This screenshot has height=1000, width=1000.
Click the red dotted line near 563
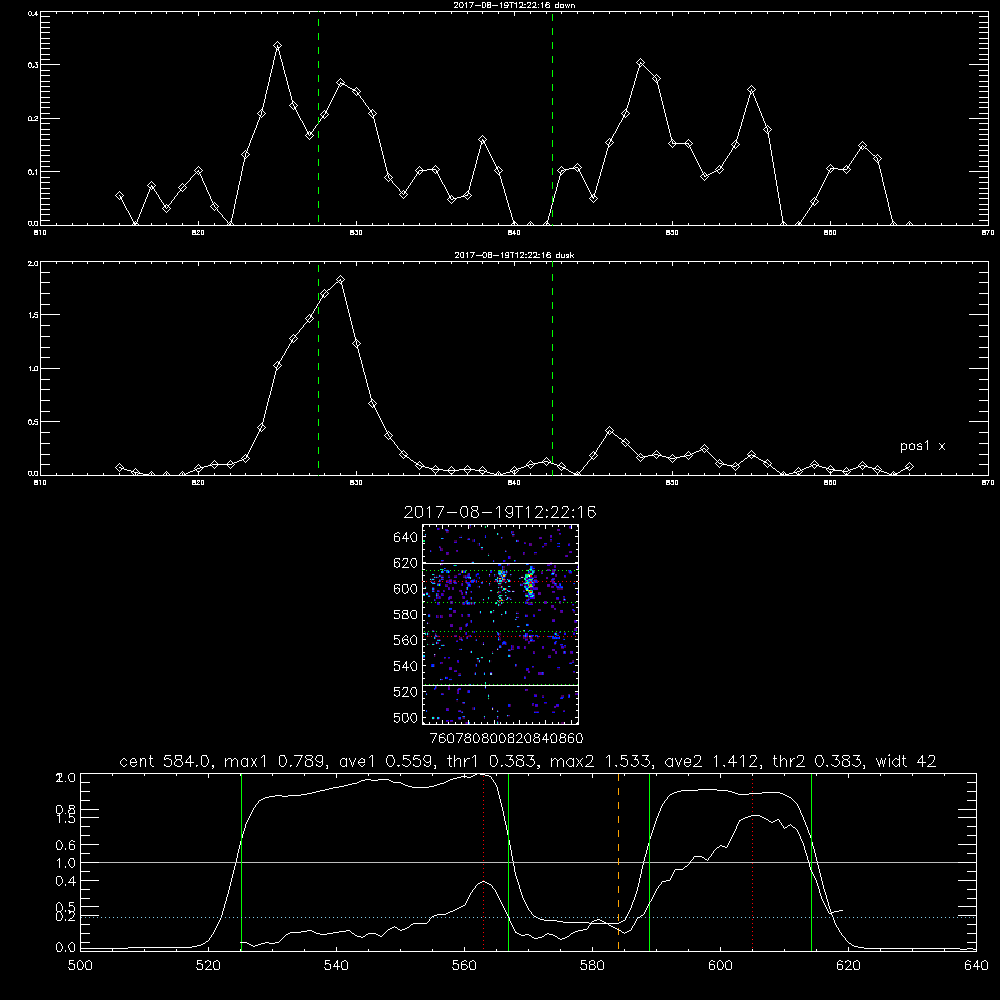(x=484, y=862)
